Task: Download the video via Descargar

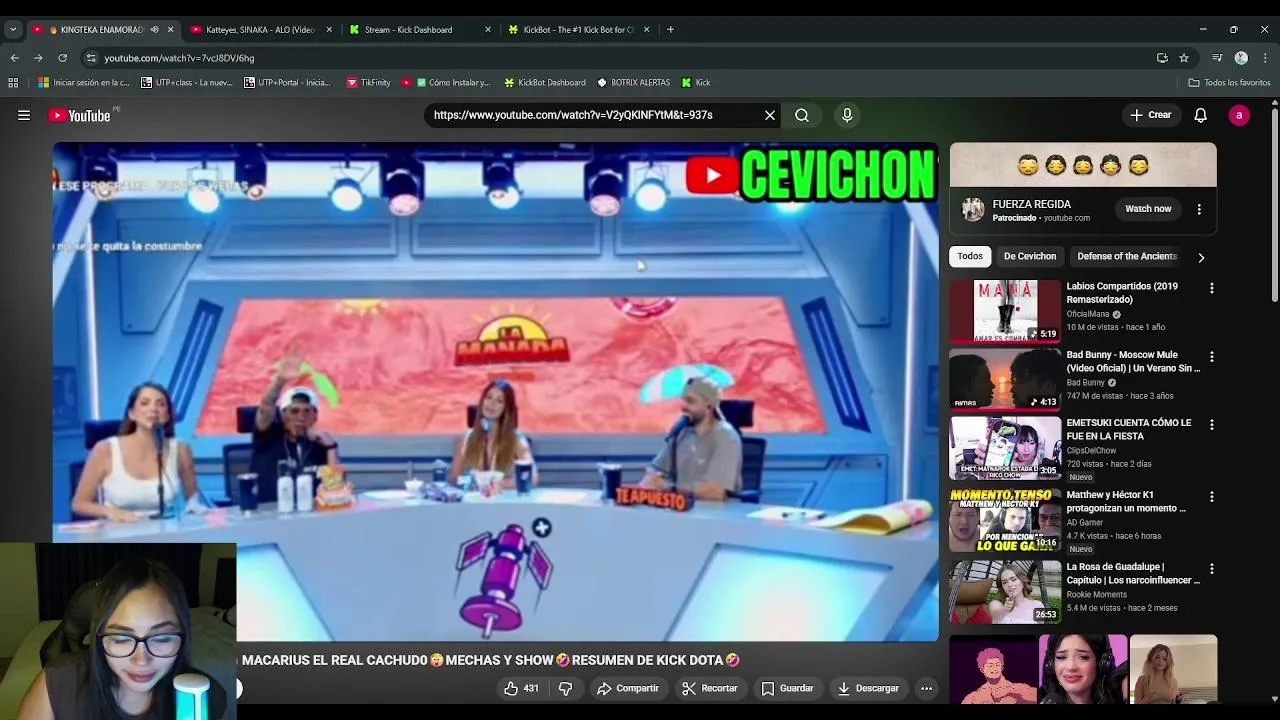Action: point(868,688)
